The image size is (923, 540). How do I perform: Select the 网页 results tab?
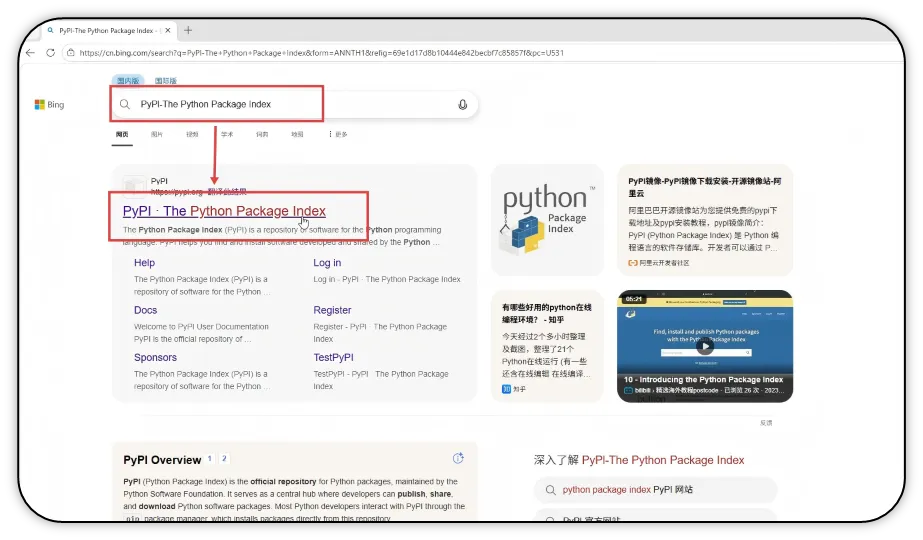pyautogui.click(x=122, y=135)
